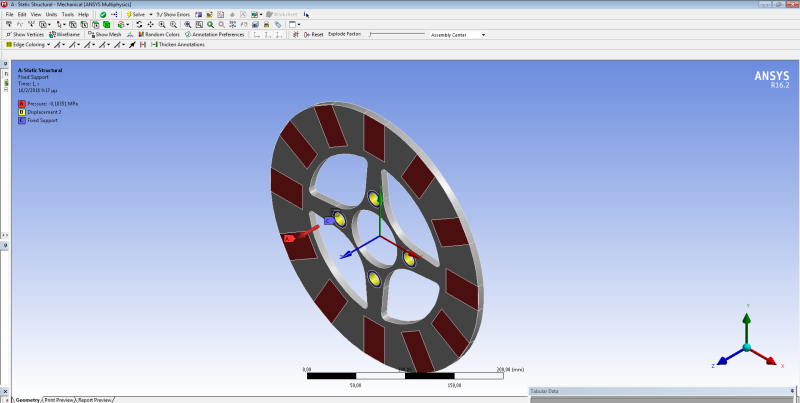Click the yellow B displacement legend swatch
800x403 pixels.
click(x=21, y=112)
